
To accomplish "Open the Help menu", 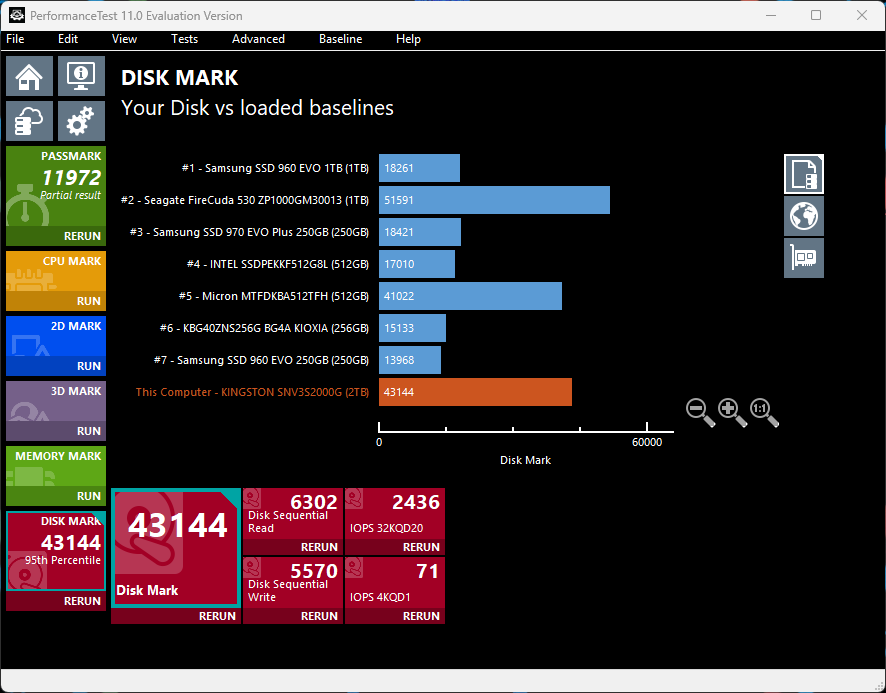I will [408, 39].
